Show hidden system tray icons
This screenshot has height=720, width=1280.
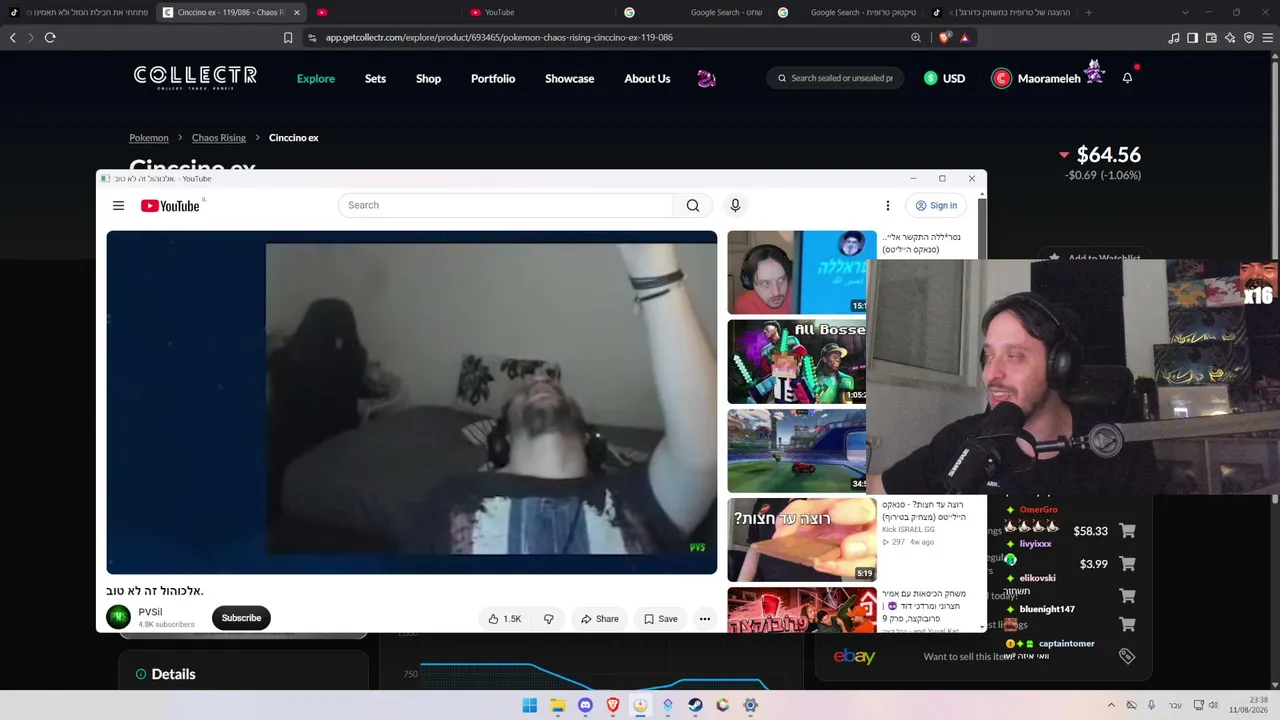point(1111,705)
